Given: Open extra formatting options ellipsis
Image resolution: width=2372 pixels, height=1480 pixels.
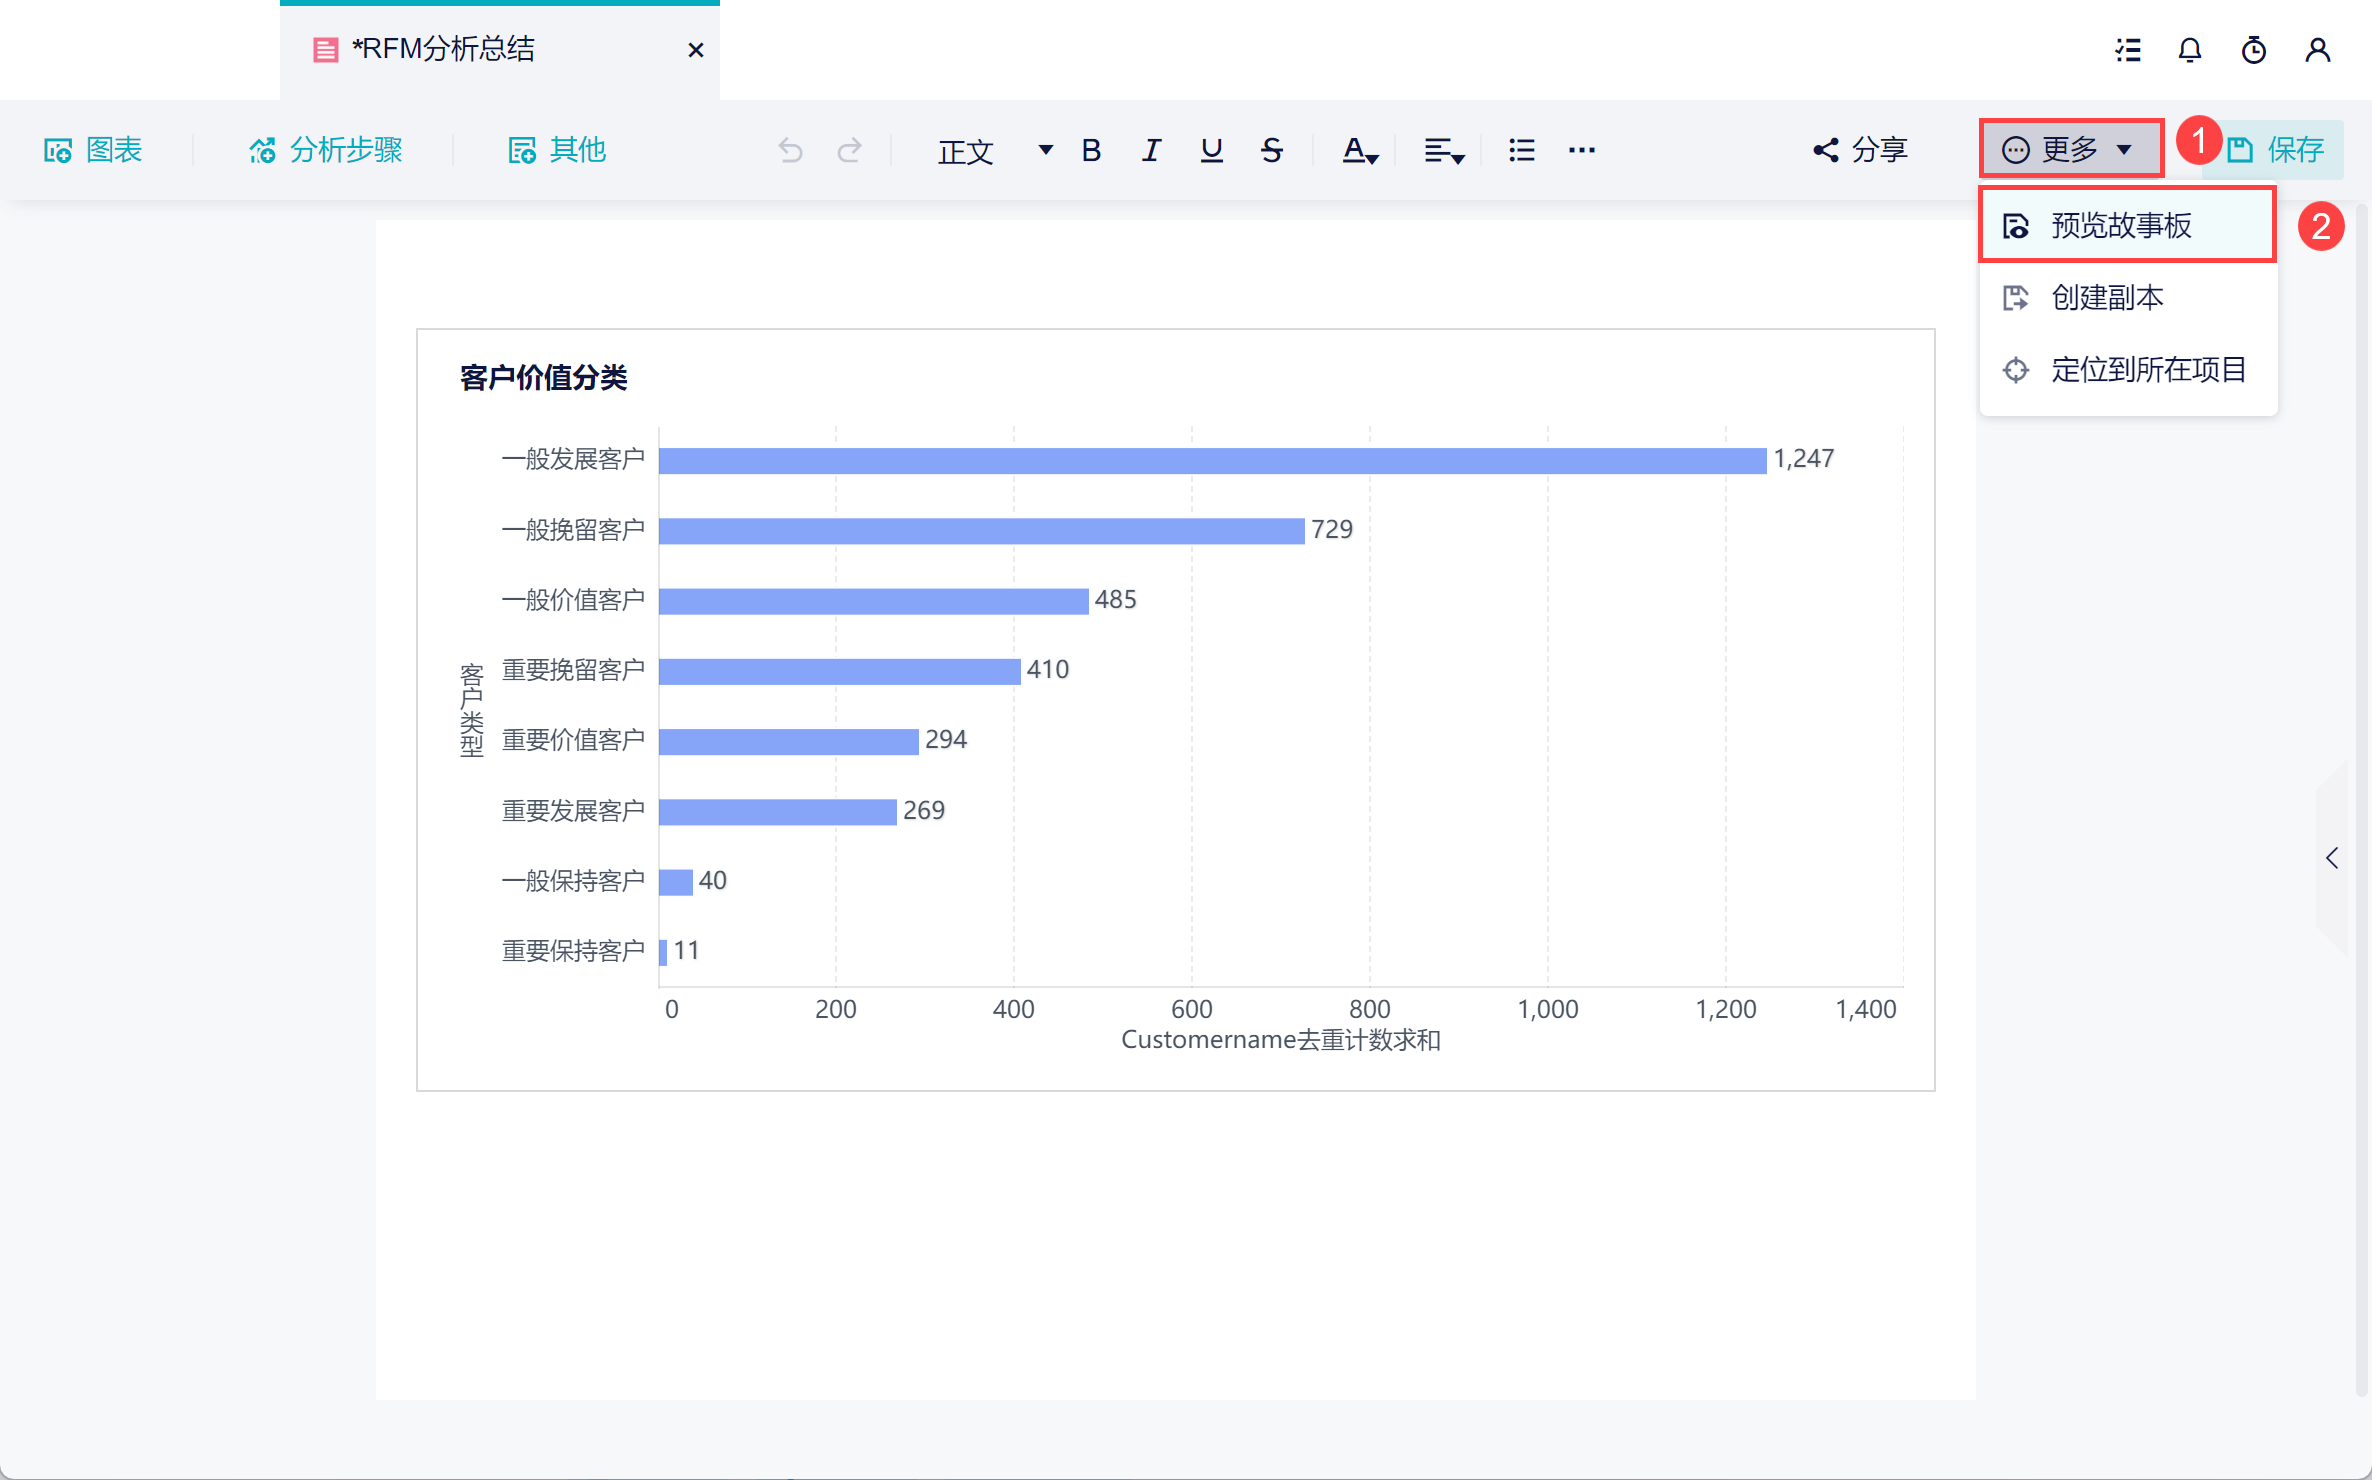Looking at the screenshot, I should (x=1581, y=150).
